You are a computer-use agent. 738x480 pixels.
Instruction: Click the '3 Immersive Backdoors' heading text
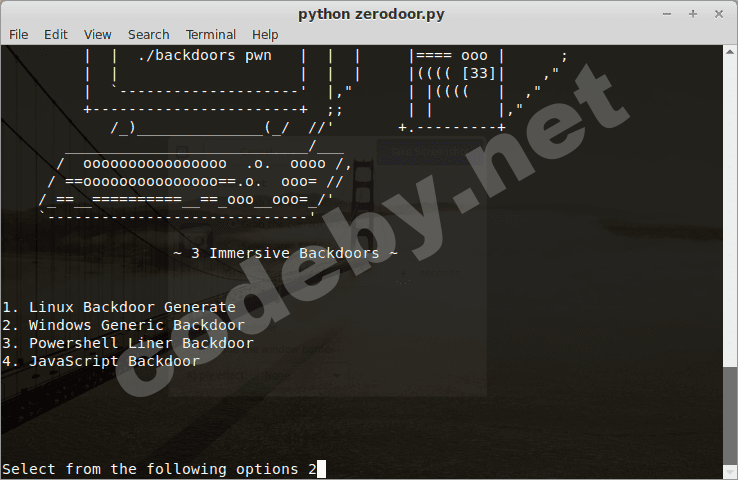pos(285,253)
